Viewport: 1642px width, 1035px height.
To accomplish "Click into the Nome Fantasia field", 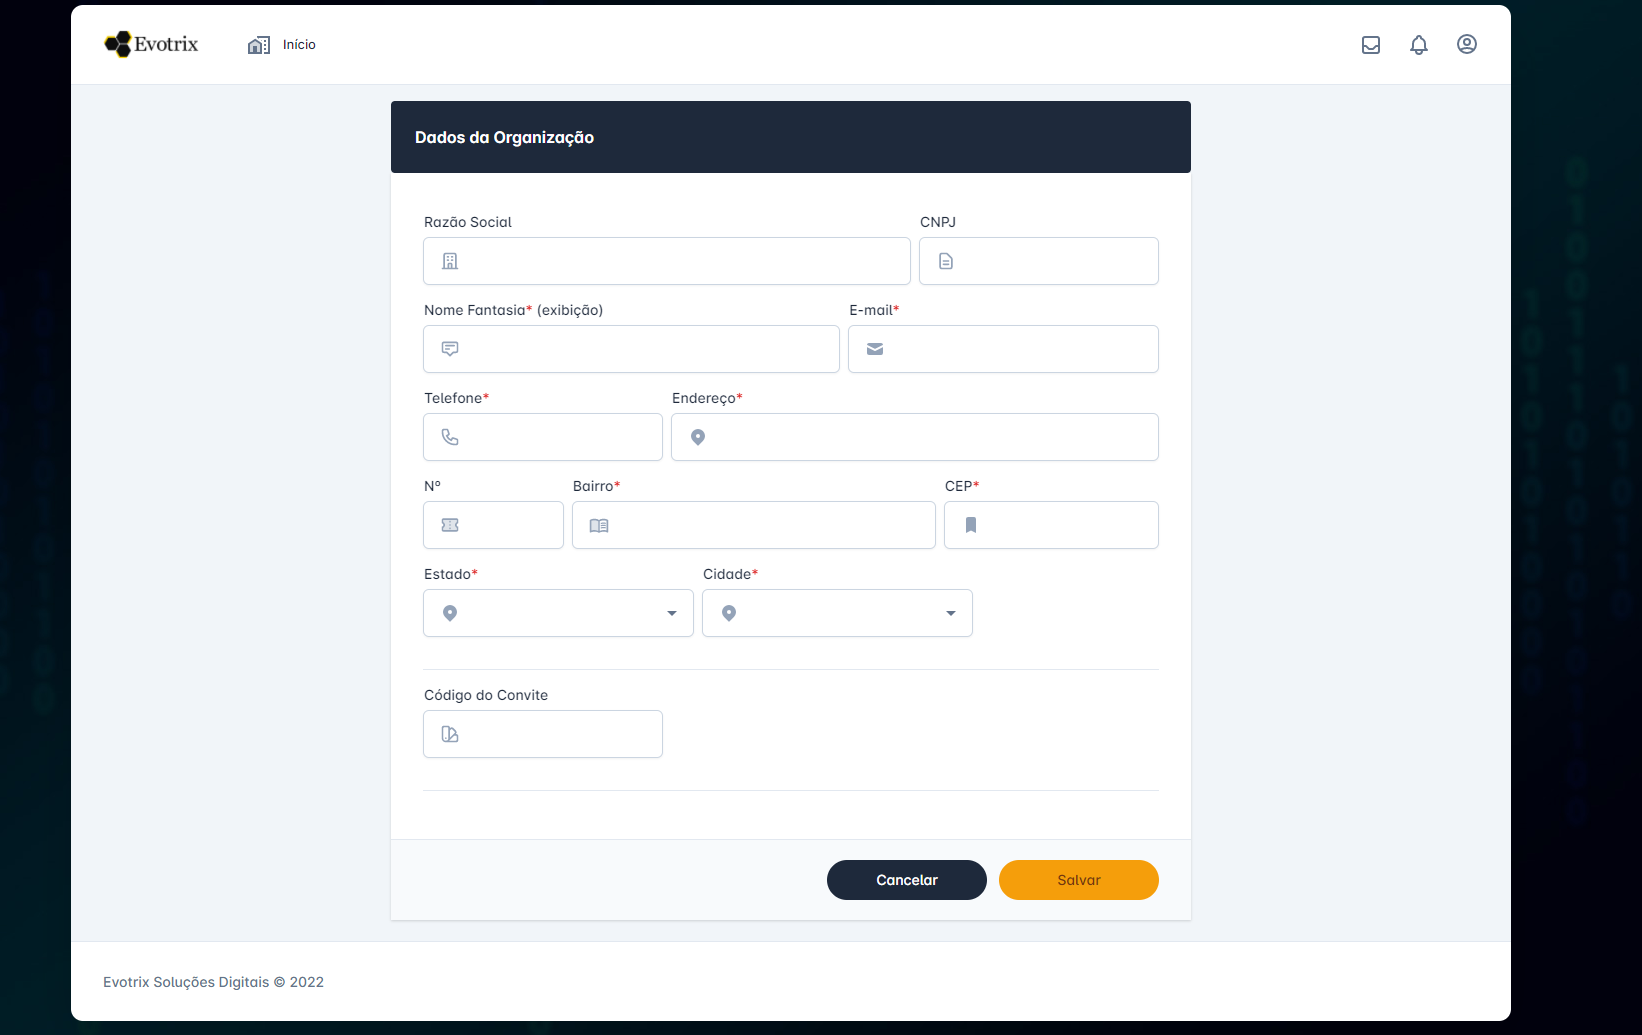I will click(645, 349).
